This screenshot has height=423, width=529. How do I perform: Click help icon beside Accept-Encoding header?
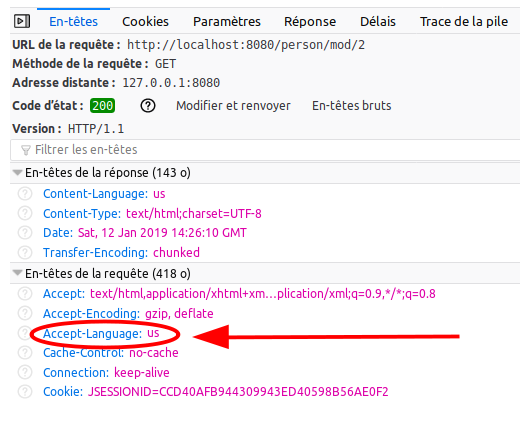(25, 313)
